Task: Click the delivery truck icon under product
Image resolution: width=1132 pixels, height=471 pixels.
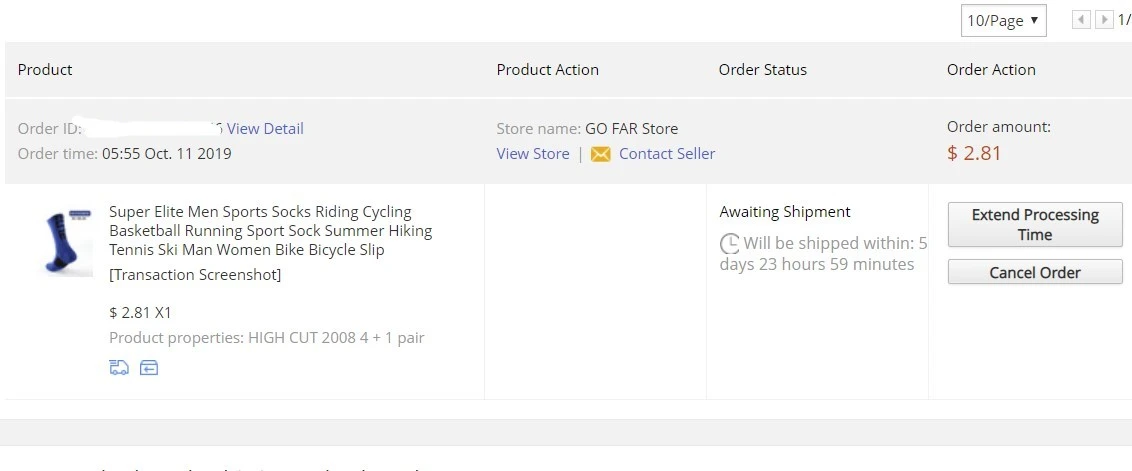Action: (119, 368)
